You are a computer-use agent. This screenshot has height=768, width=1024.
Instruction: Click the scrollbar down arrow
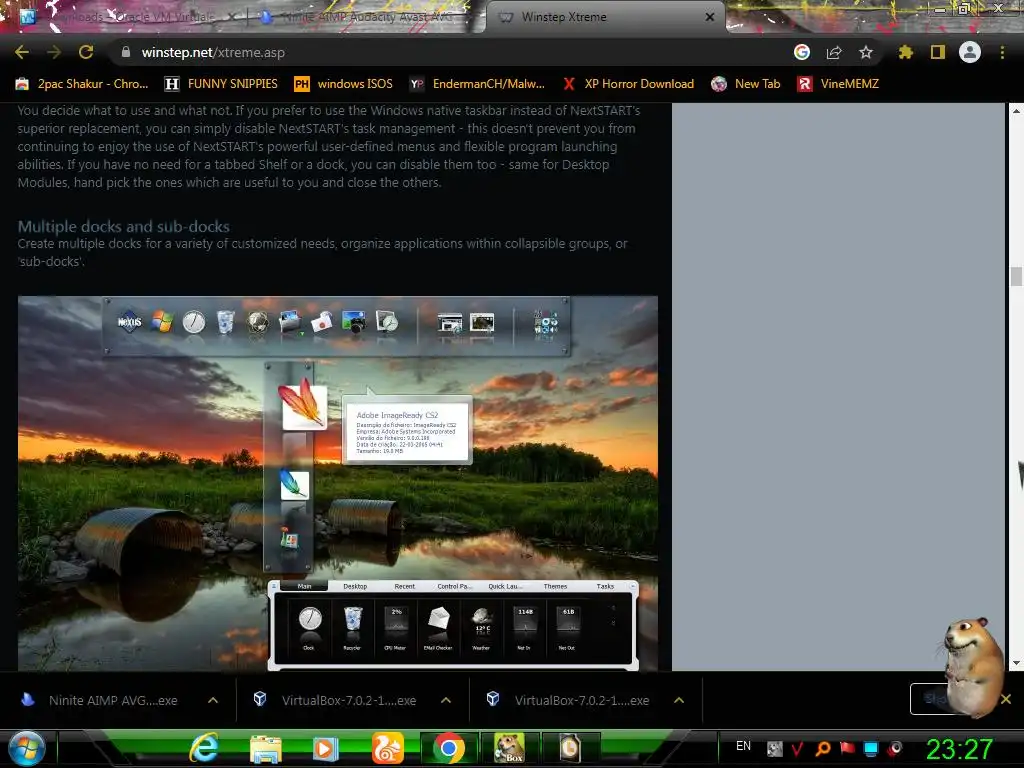click(x=1016, y=663)
